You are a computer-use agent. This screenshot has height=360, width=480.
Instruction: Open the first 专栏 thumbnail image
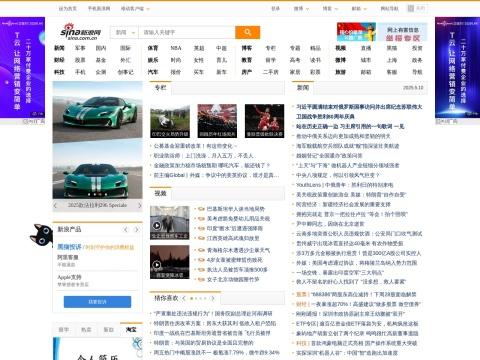click(170, 121)
